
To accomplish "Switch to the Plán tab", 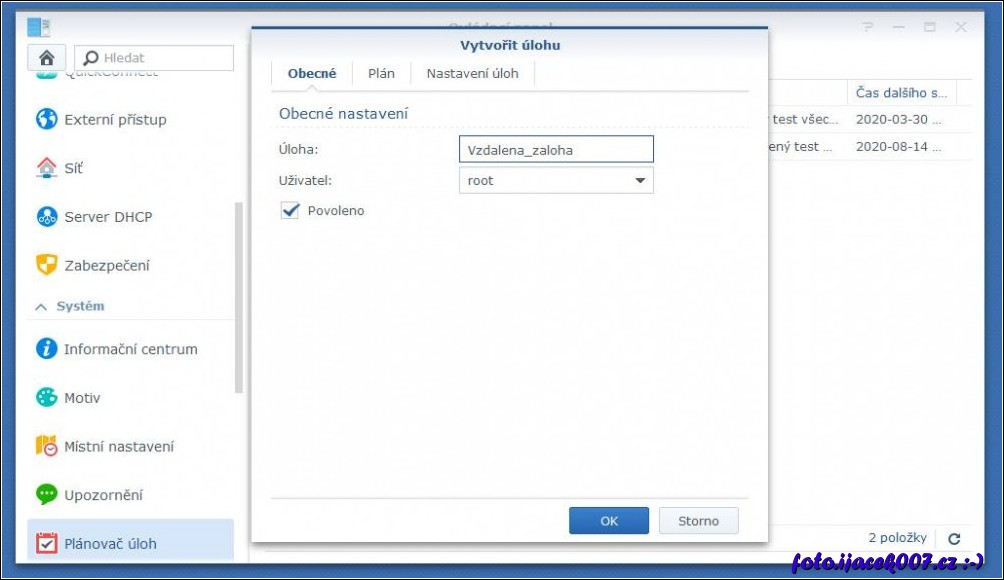I will point(381,74).
